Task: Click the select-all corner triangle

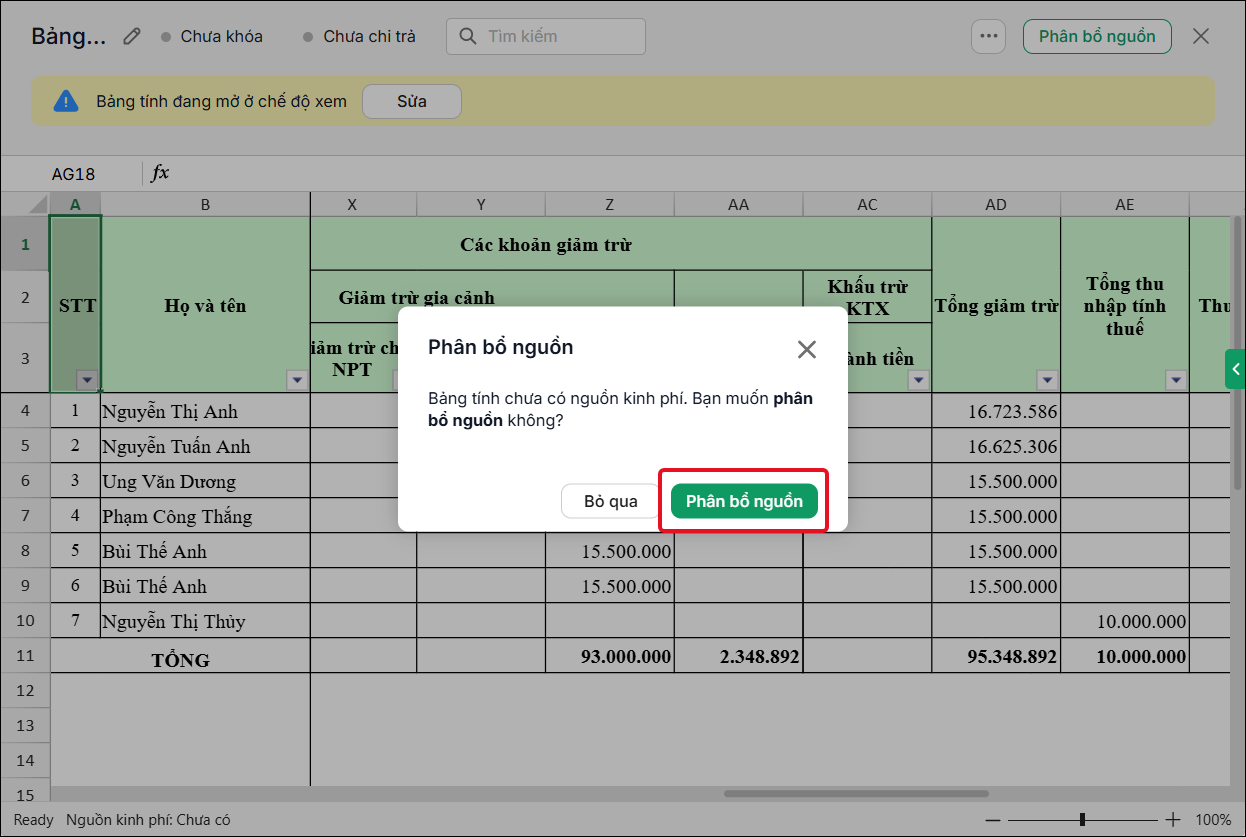Action: 38,204
